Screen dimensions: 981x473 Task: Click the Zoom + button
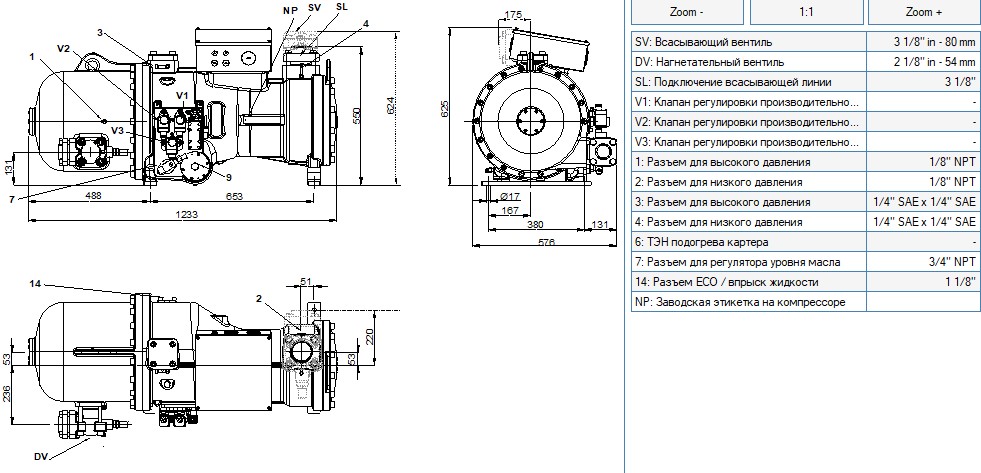point(924,12)
